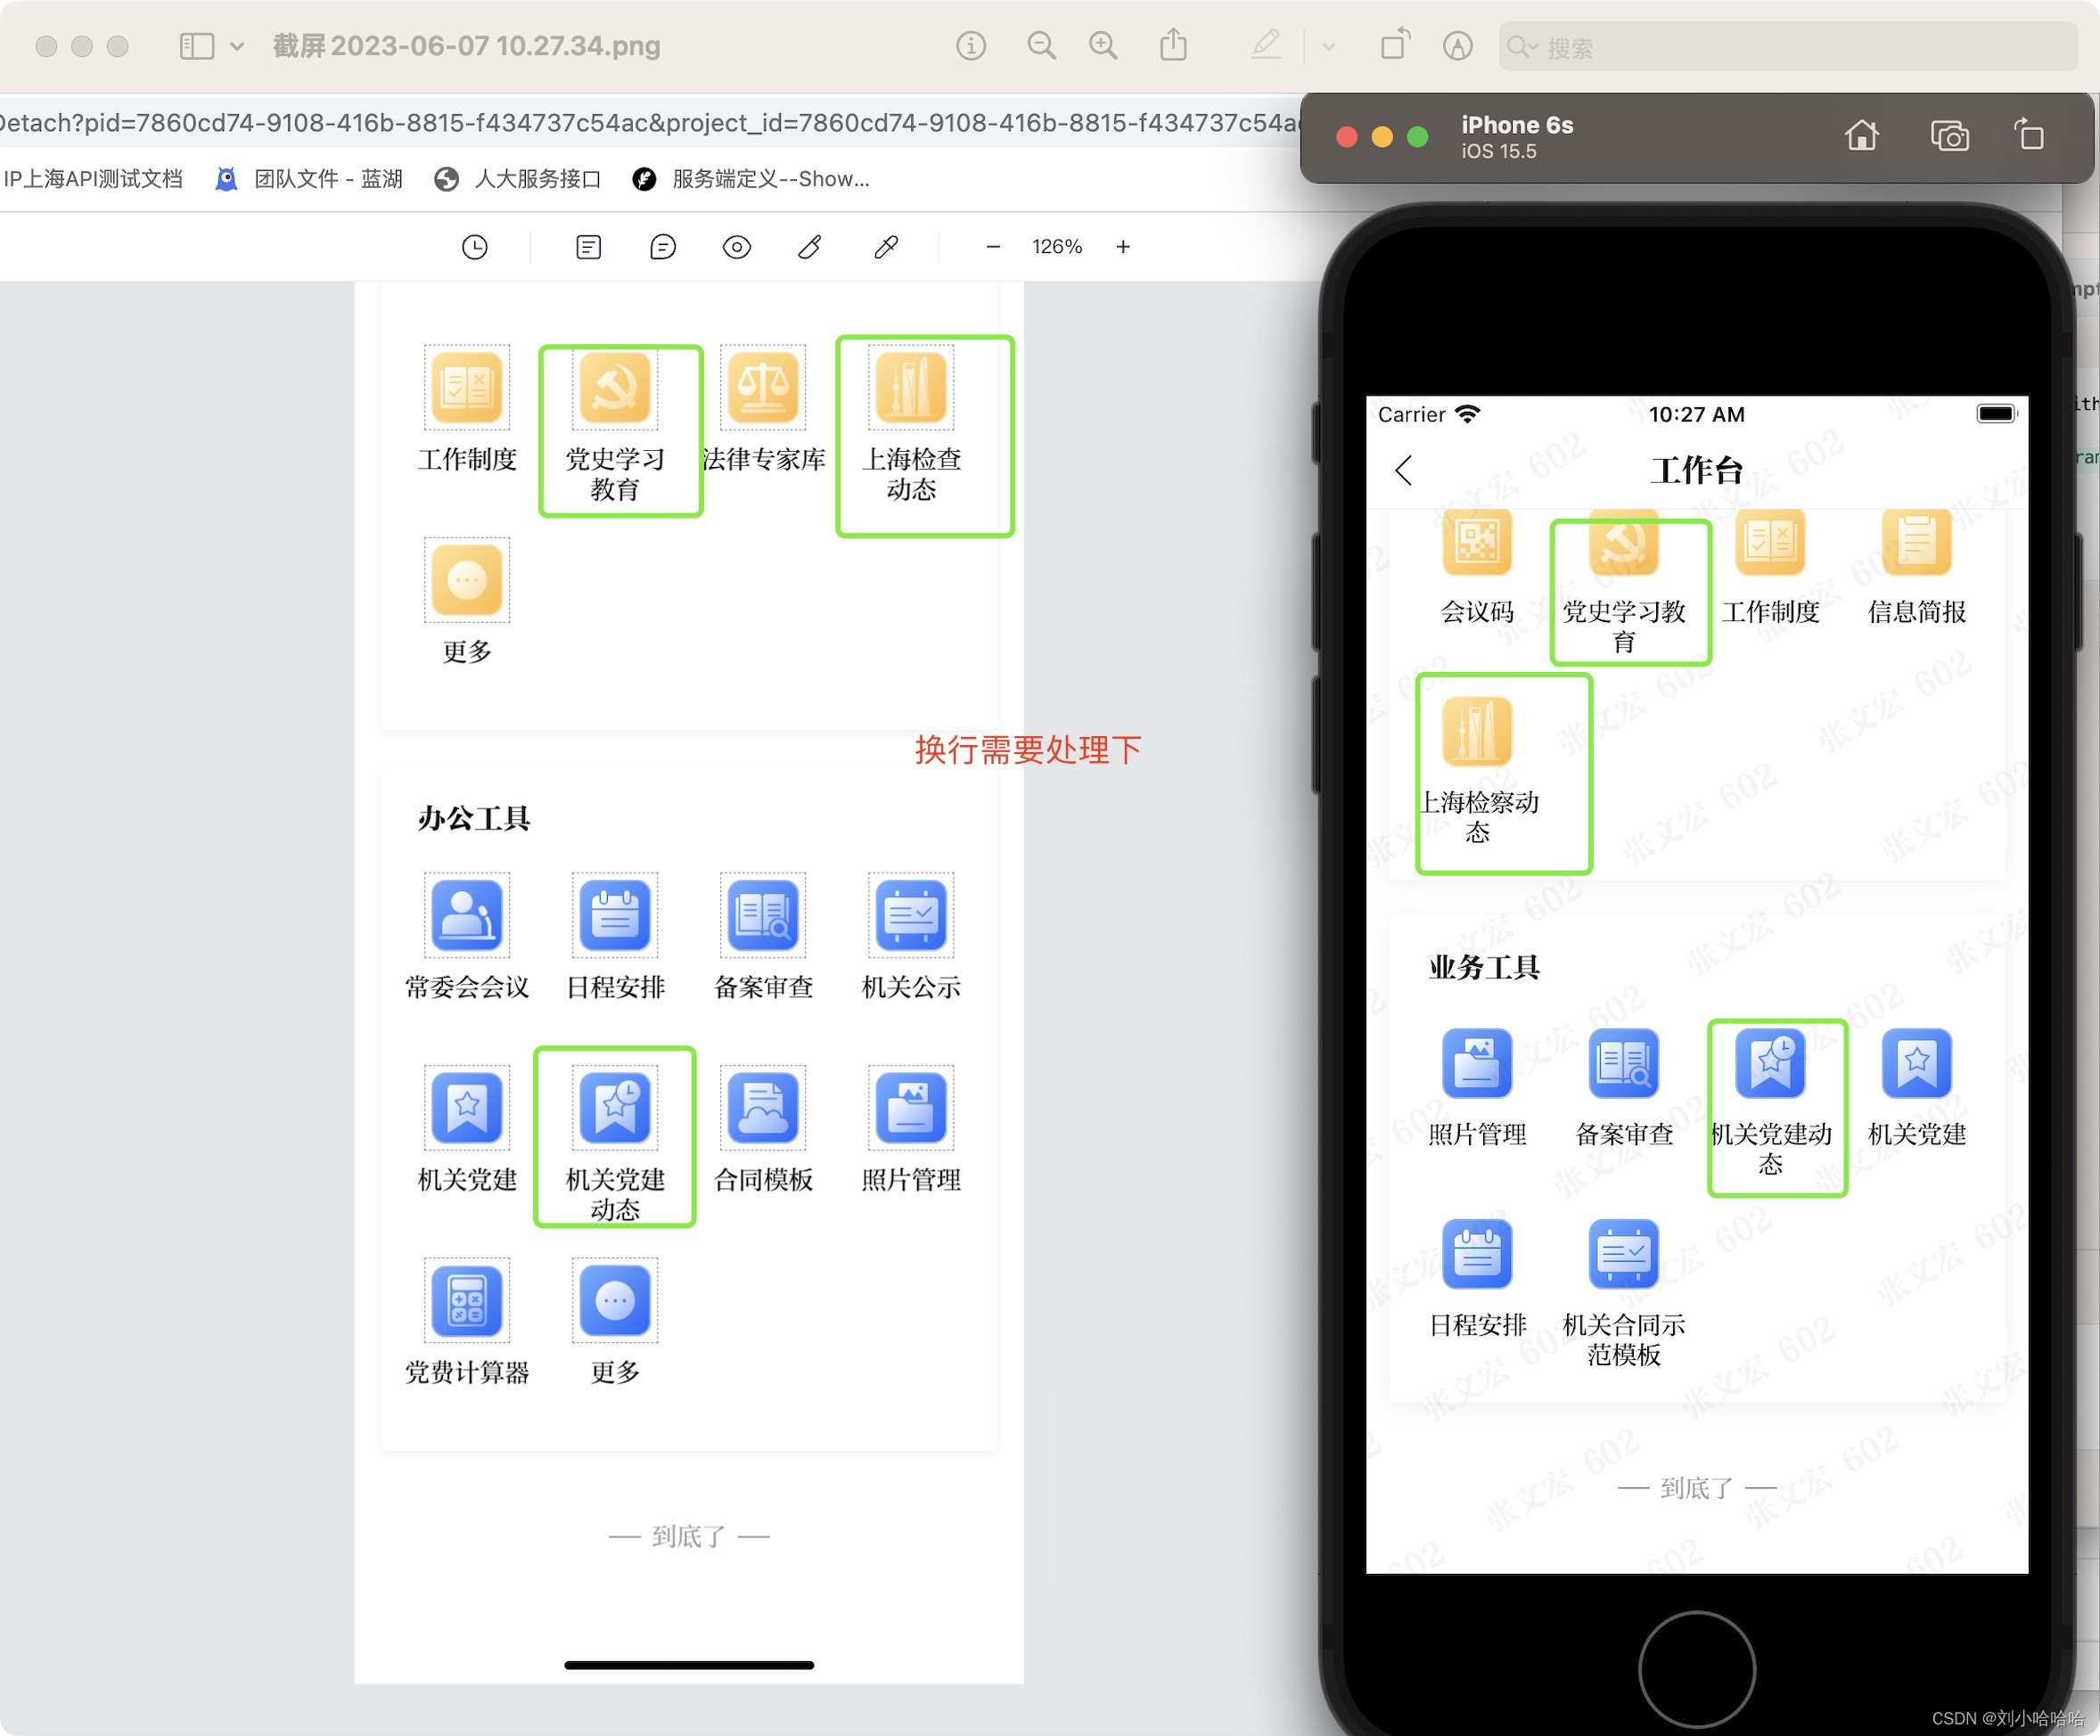
Task: Zoom out with Preview magnifier minus
Action: (1041, 46)
